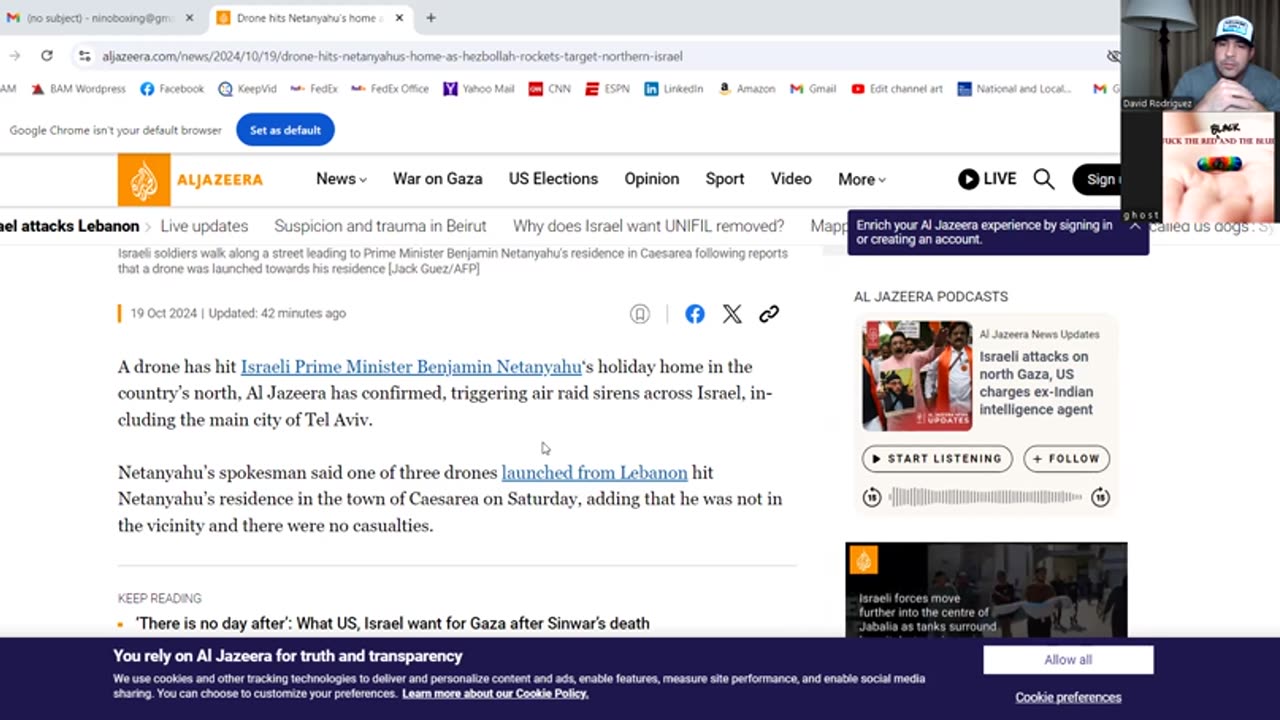This screenshot has width=1280, height=720.
Task: Rewind the podcast 15 seconds
Action: (872, 497)
